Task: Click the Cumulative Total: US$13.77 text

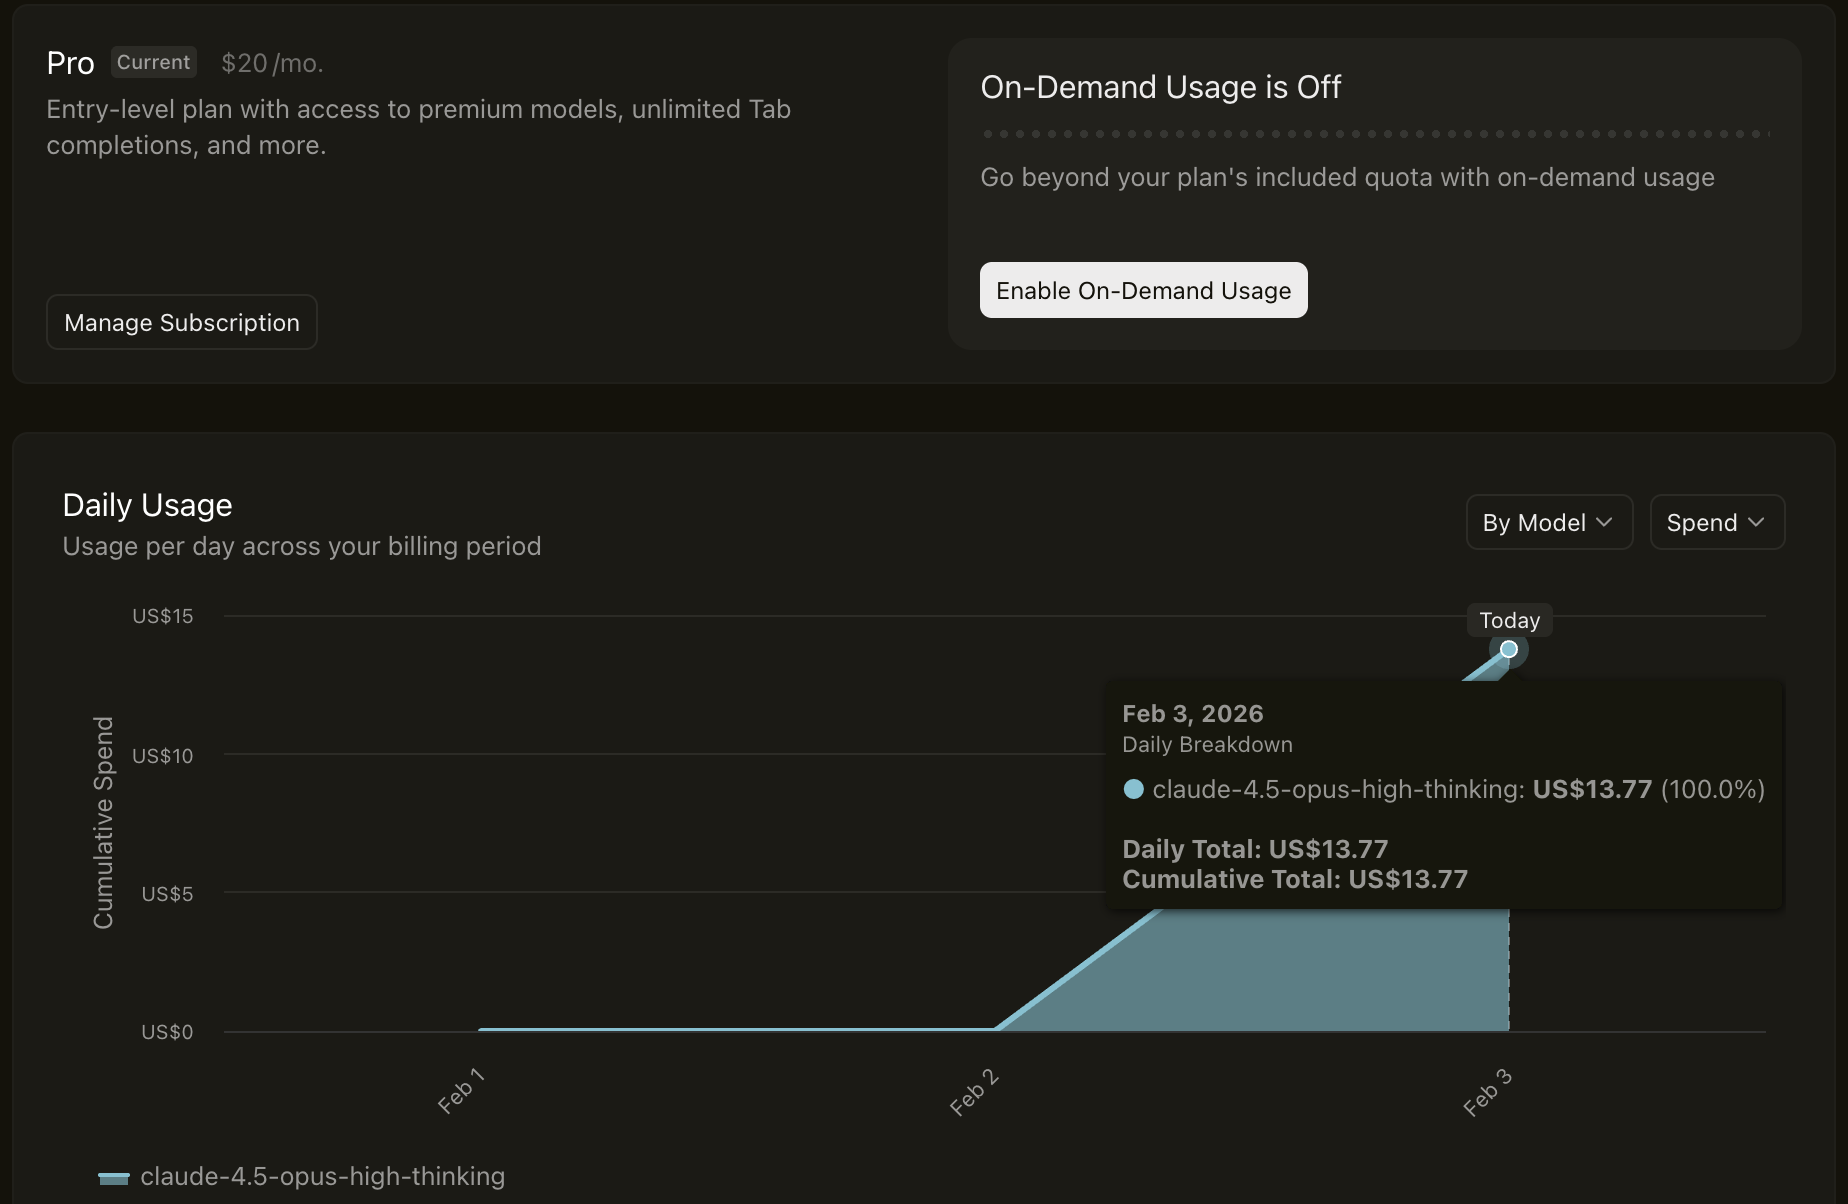Action: click(x=1295, y=879)
